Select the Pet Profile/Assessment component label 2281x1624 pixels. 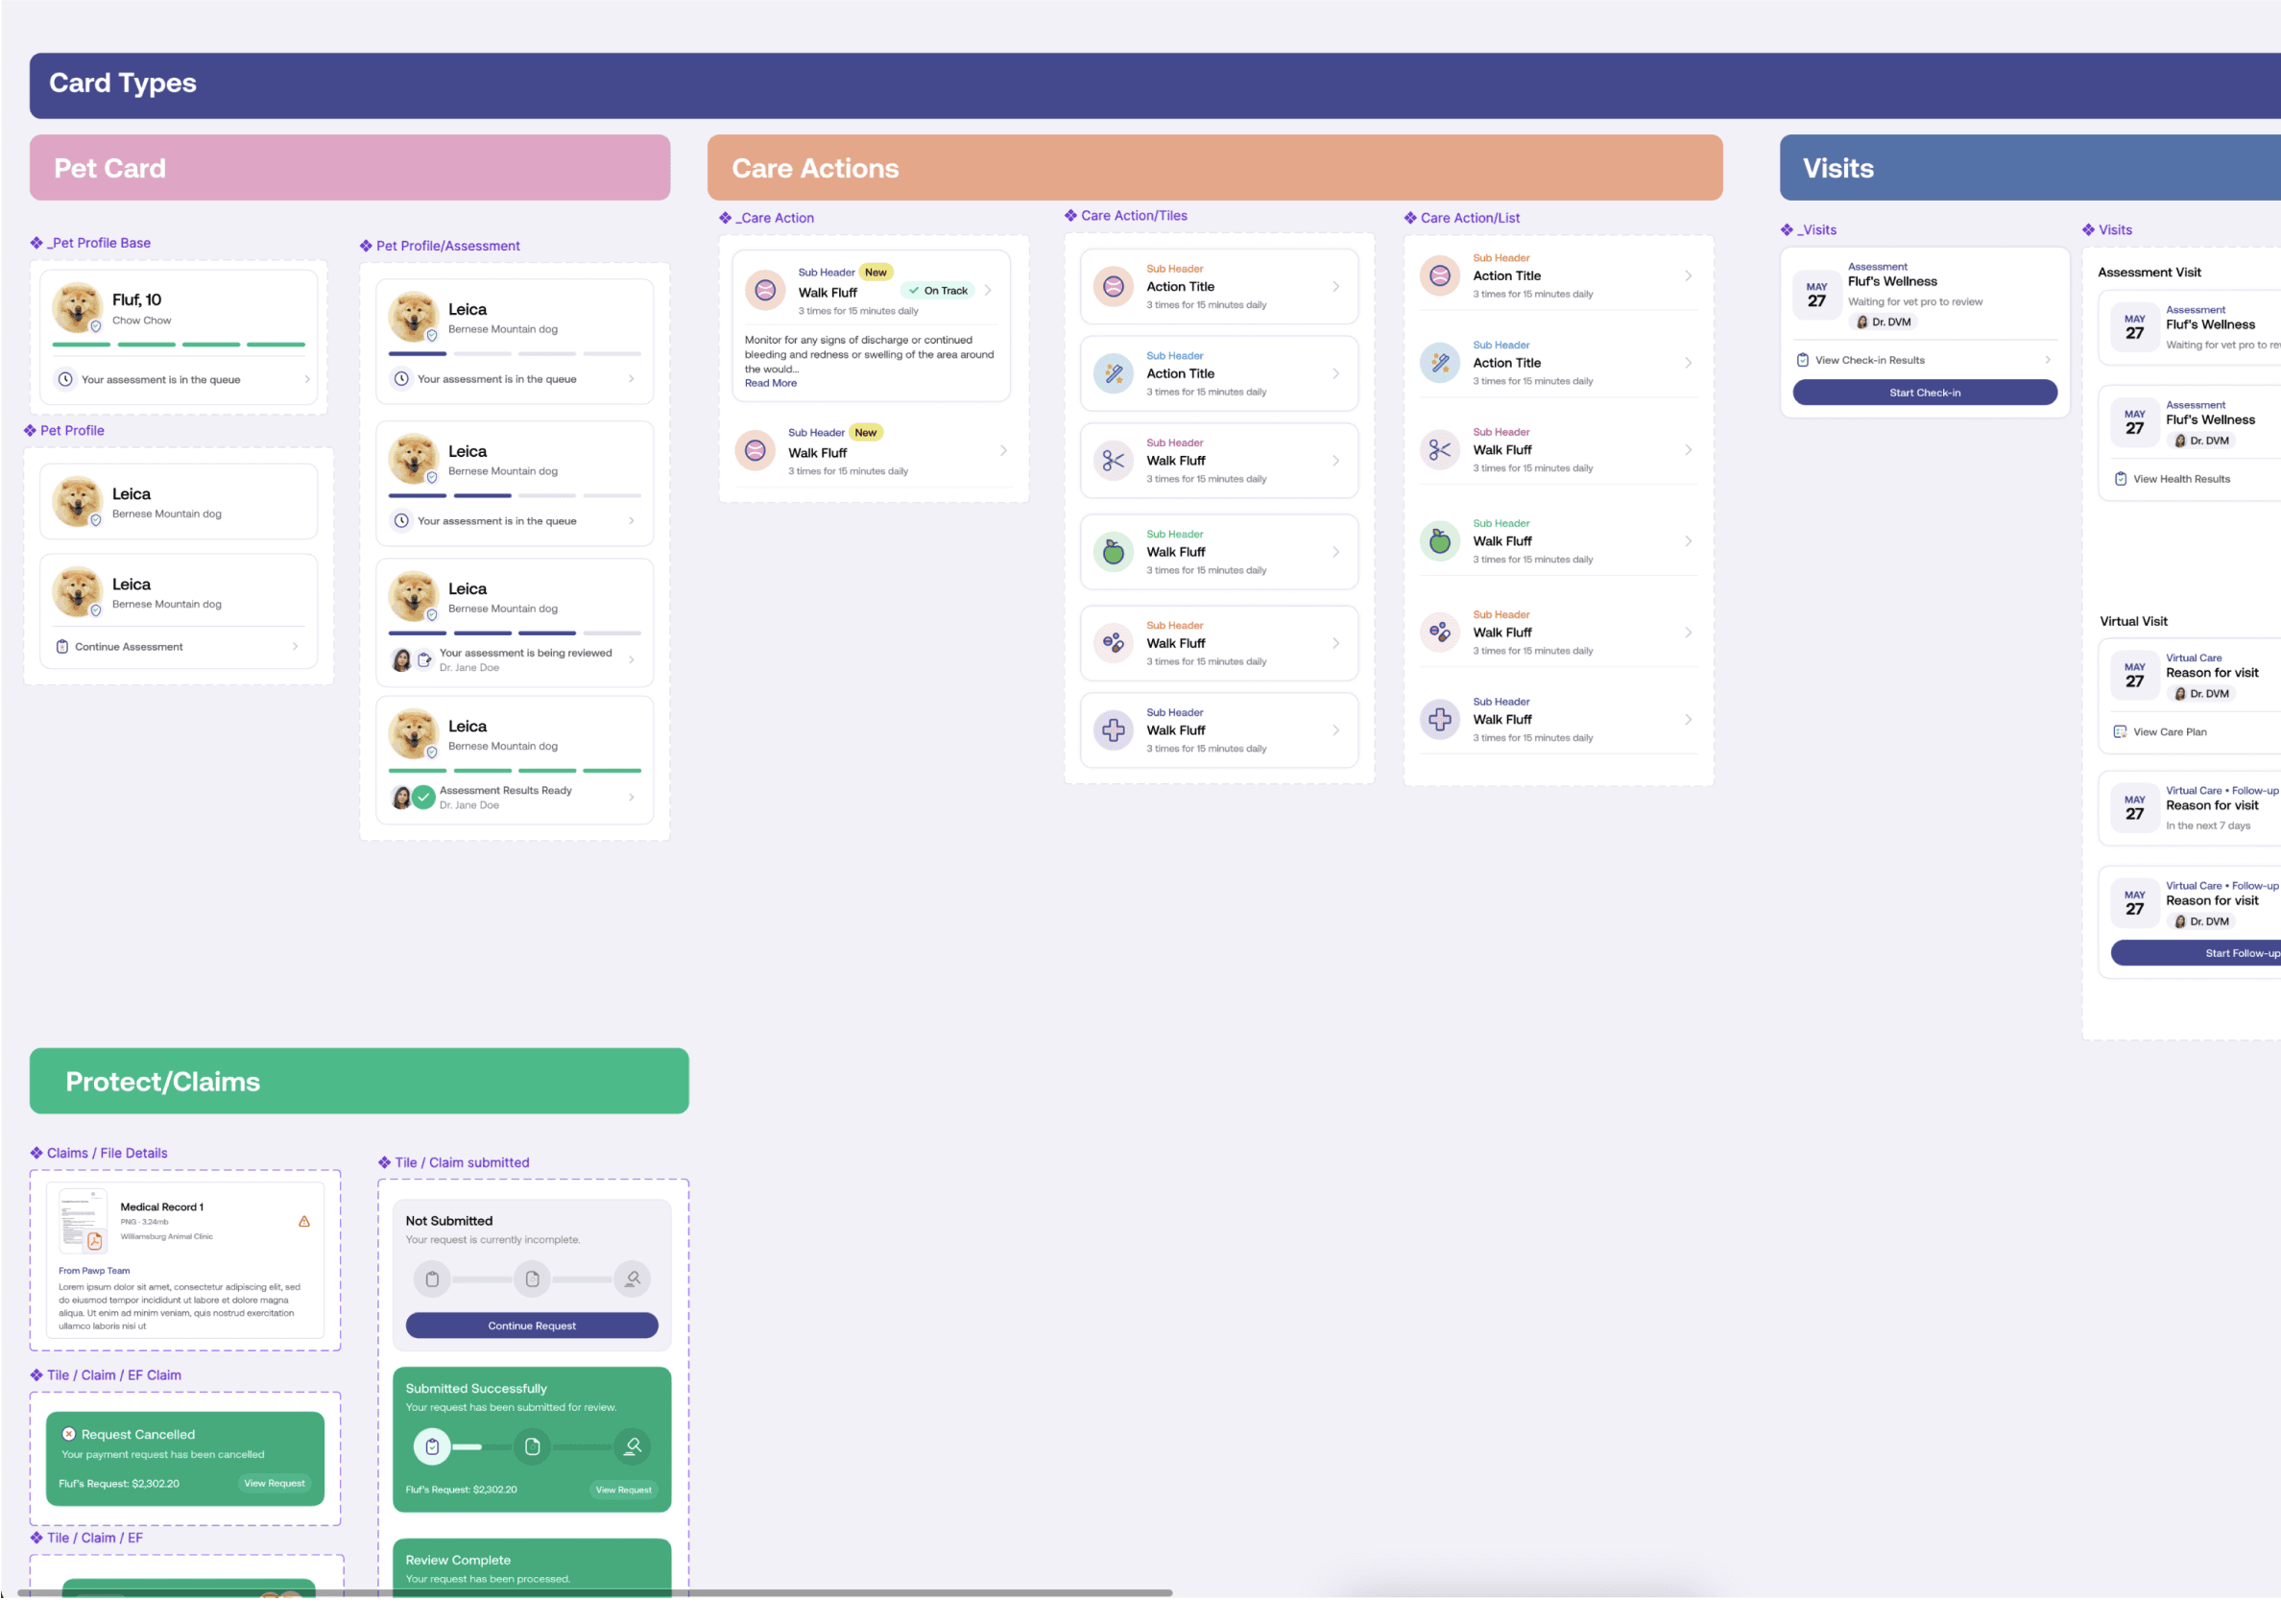[x=447, y=246]
